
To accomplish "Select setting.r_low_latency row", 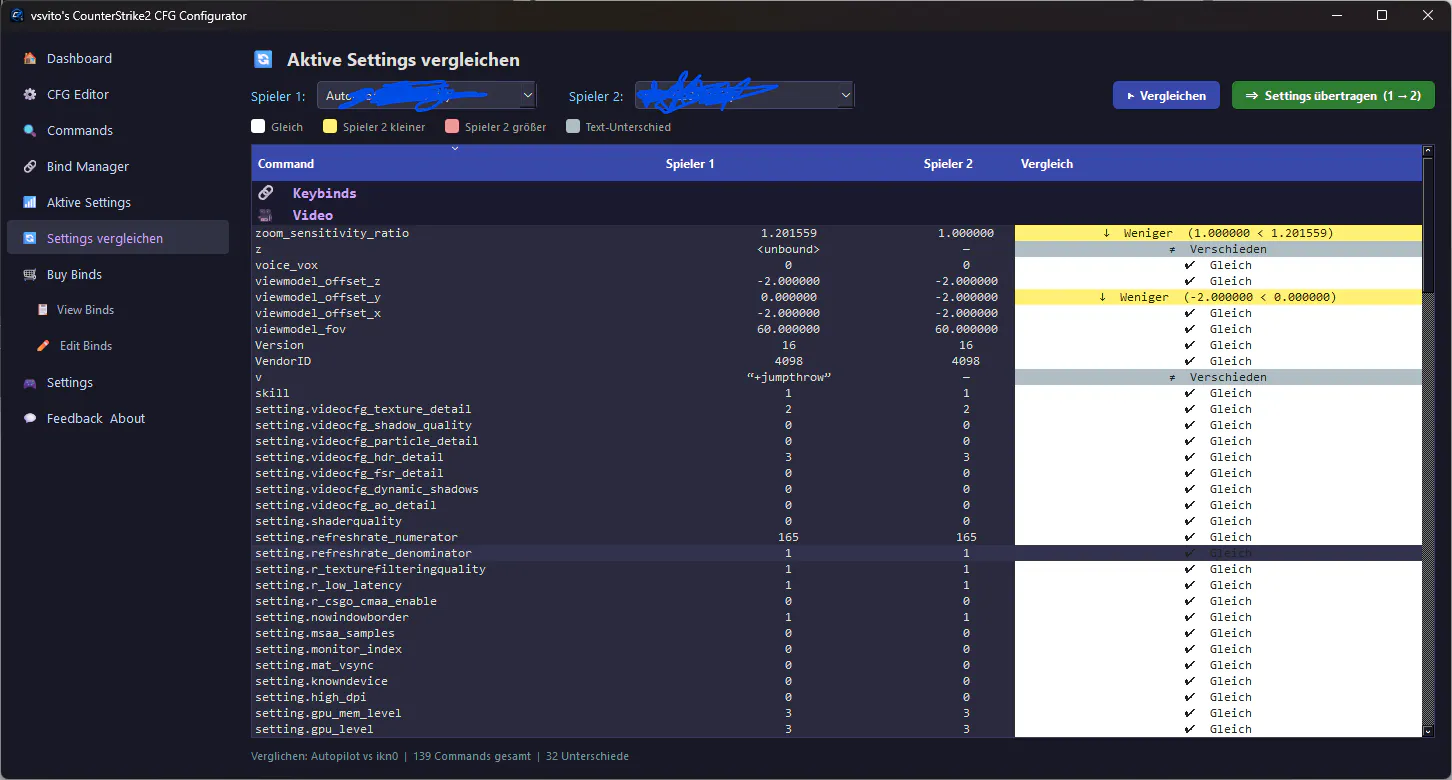I will click(x=836, y=585).
